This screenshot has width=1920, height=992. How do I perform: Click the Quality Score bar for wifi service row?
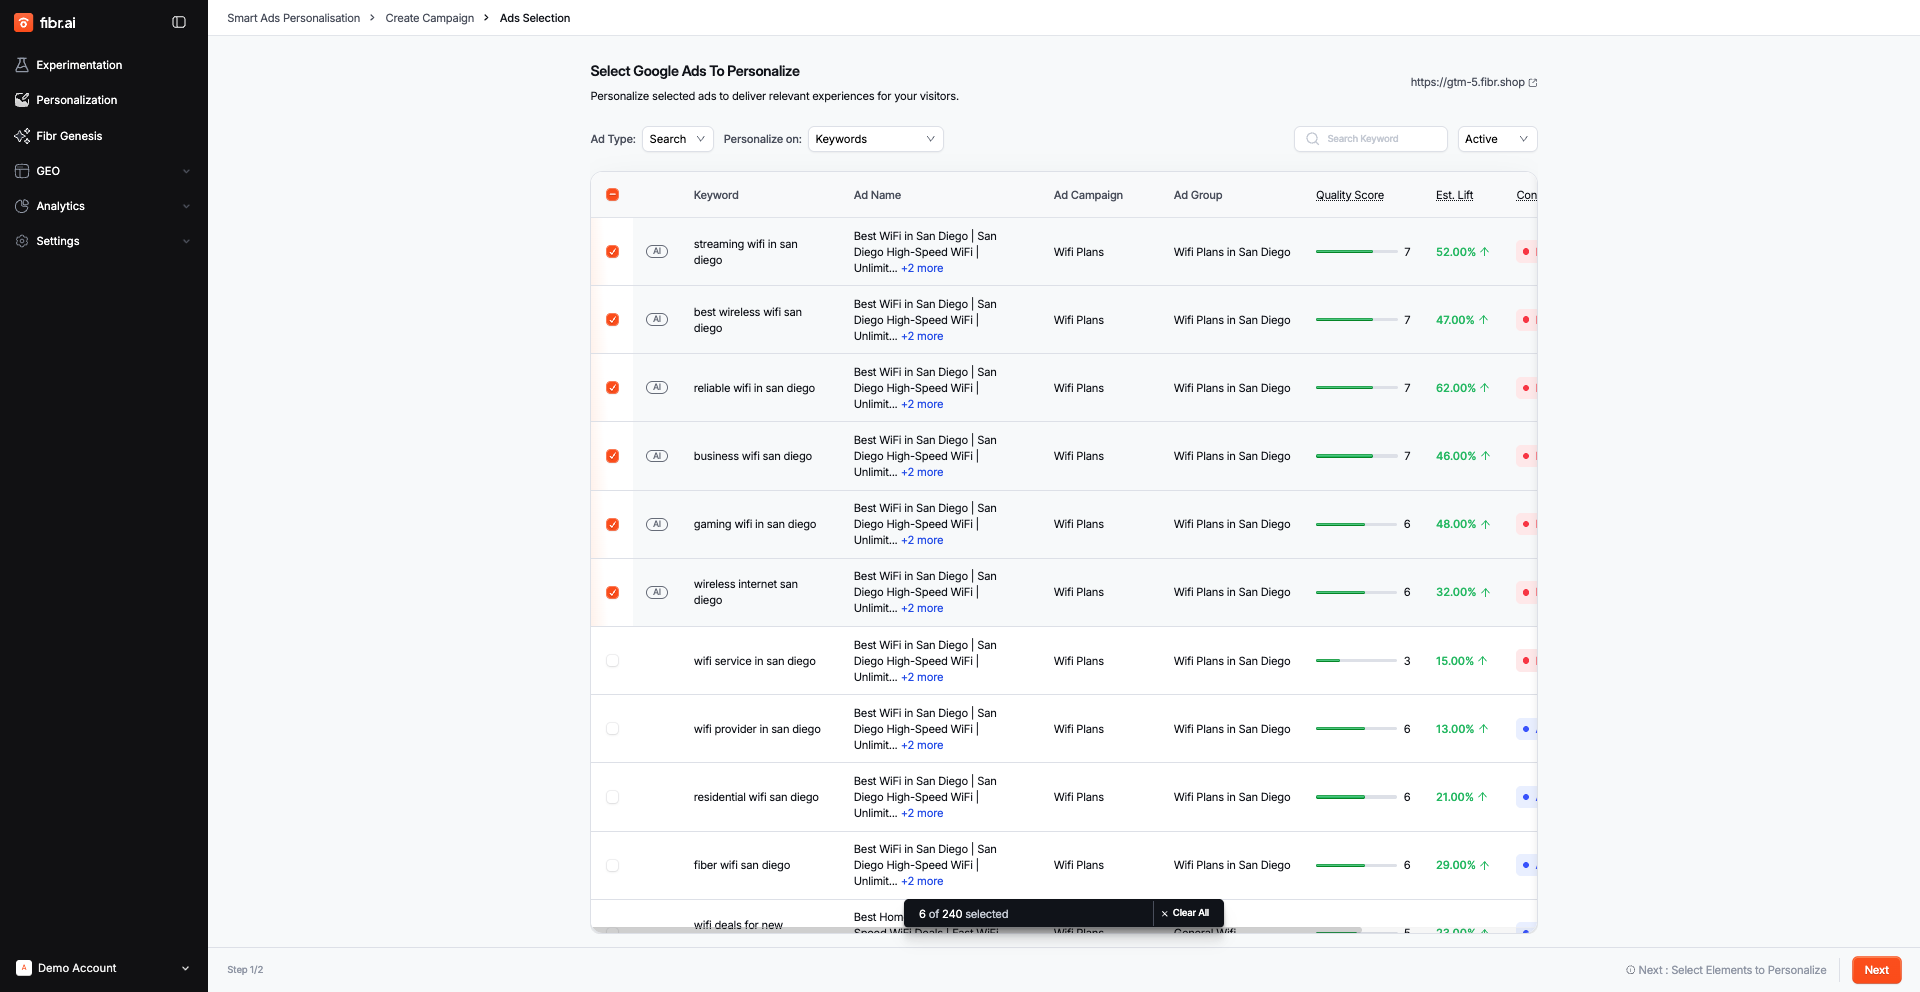click(1355, 661)
